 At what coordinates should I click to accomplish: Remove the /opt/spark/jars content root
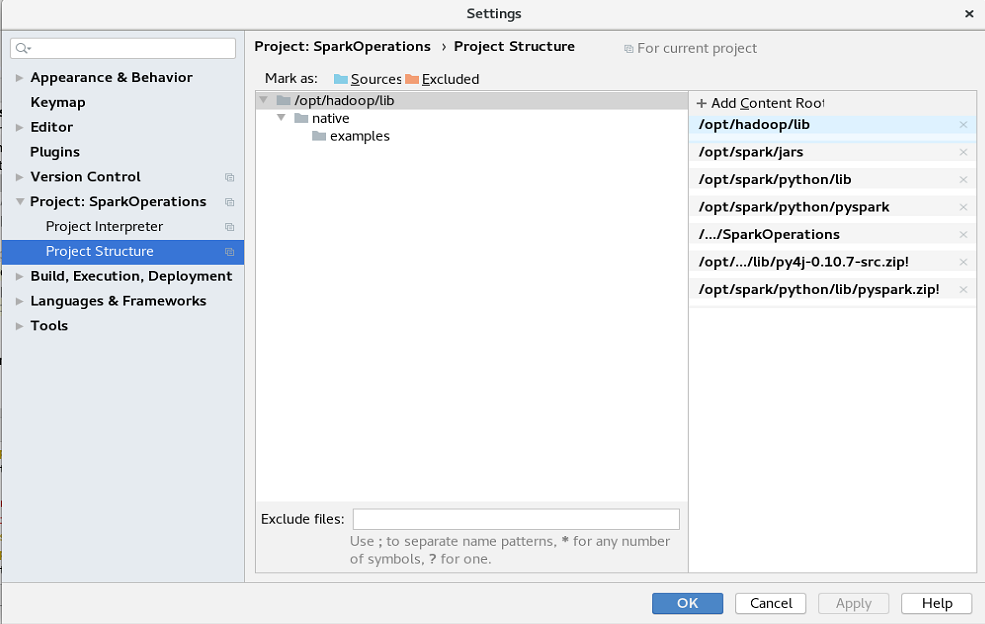click(x=963, y=151)
